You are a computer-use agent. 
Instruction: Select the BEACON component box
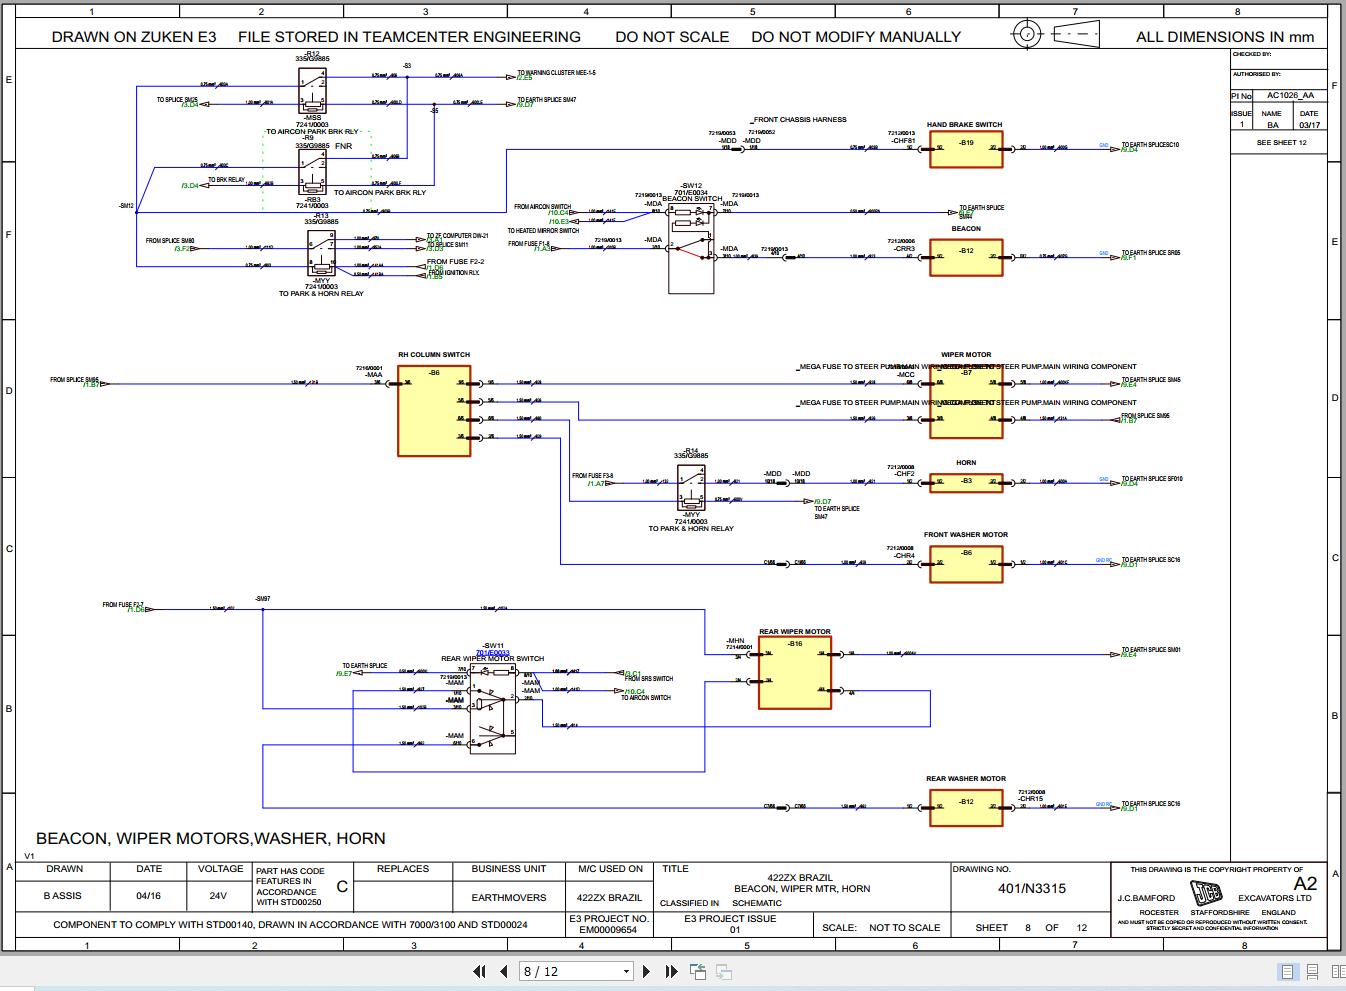point(965,257)
